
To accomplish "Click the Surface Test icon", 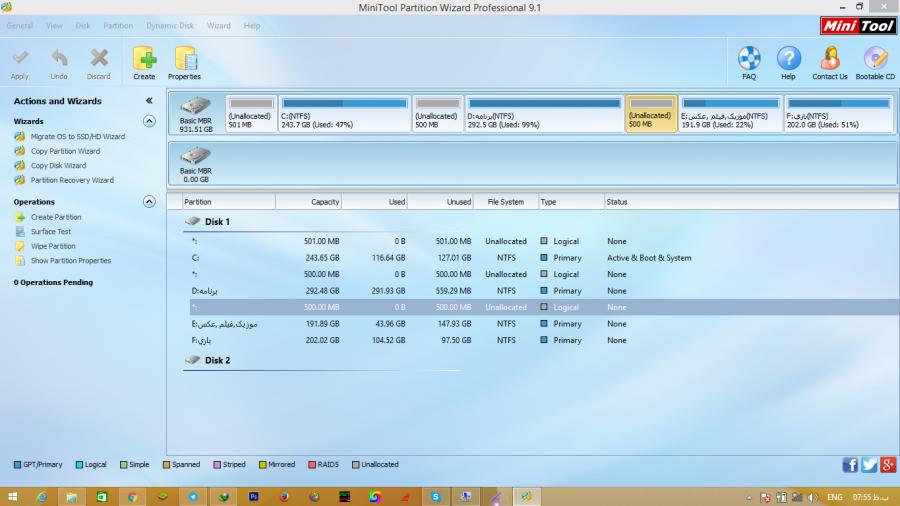I will [x=20, y=231].
